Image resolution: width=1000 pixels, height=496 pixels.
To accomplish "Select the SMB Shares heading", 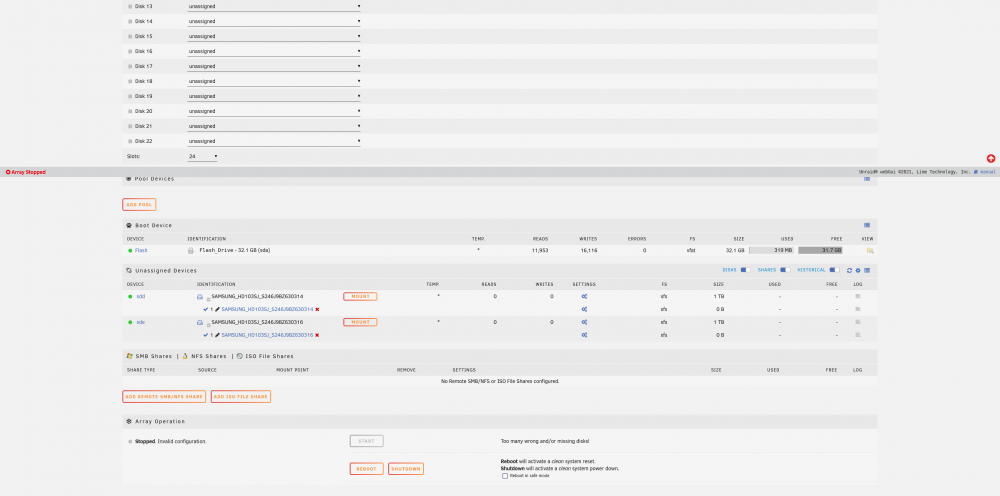I will [x=154, y=356].
